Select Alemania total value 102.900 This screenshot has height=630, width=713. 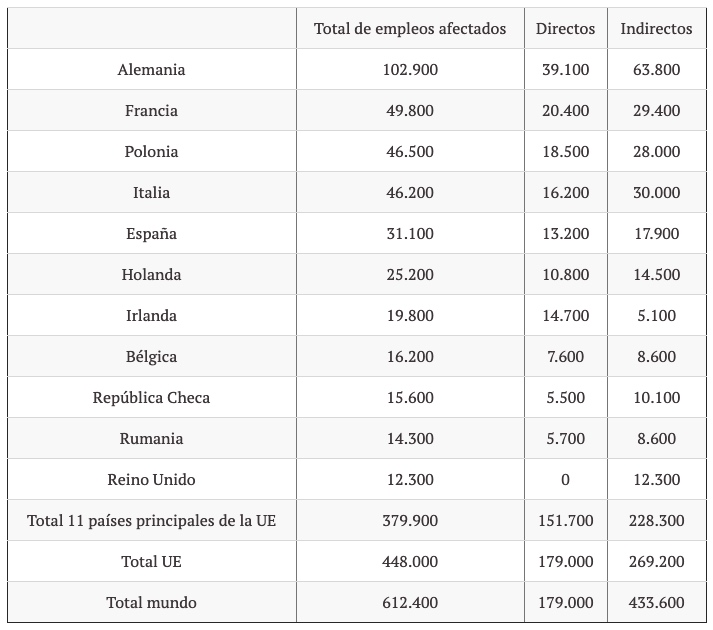point(410,70)
